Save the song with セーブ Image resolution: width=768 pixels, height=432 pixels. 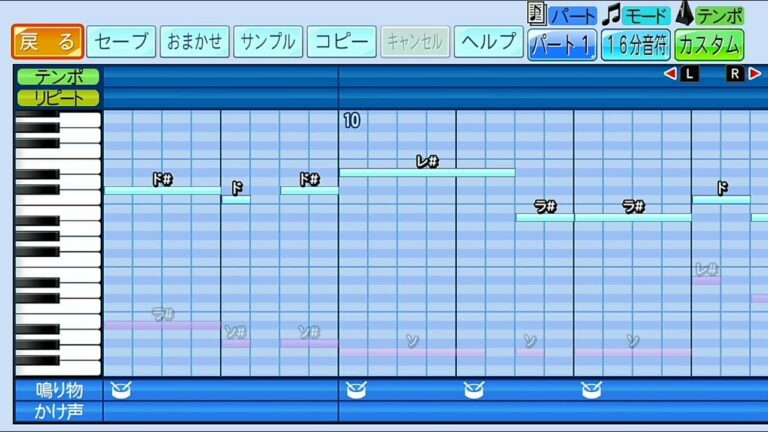click(121, 42)
